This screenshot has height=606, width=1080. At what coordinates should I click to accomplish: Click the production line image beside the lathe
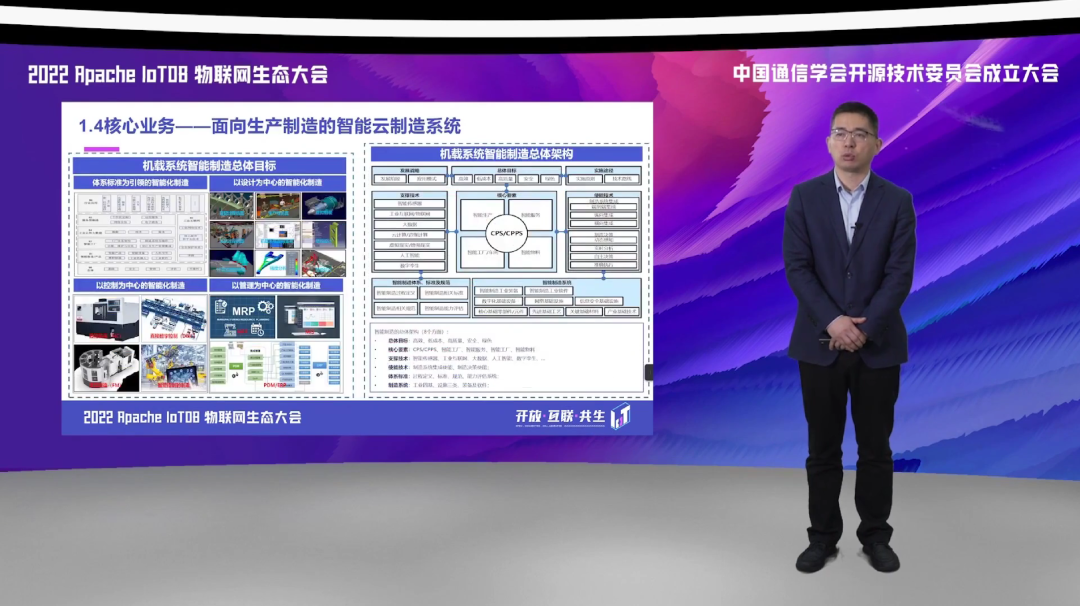click(174, 319)
